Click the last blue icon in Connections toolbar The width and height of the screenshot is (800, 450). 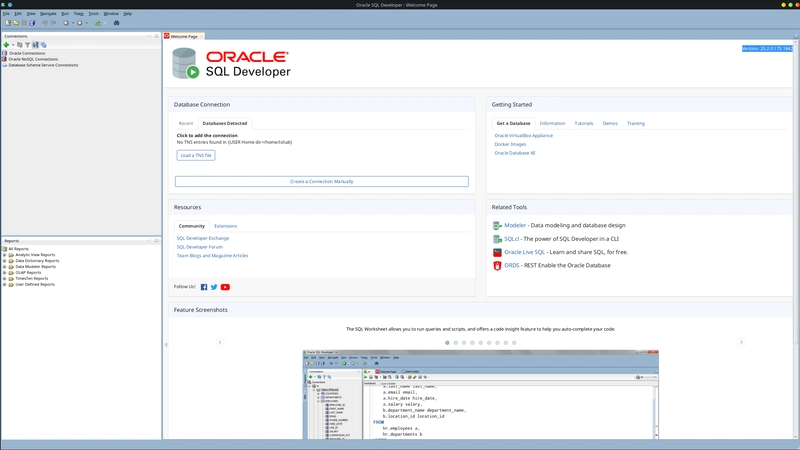[x=43, y=45]
